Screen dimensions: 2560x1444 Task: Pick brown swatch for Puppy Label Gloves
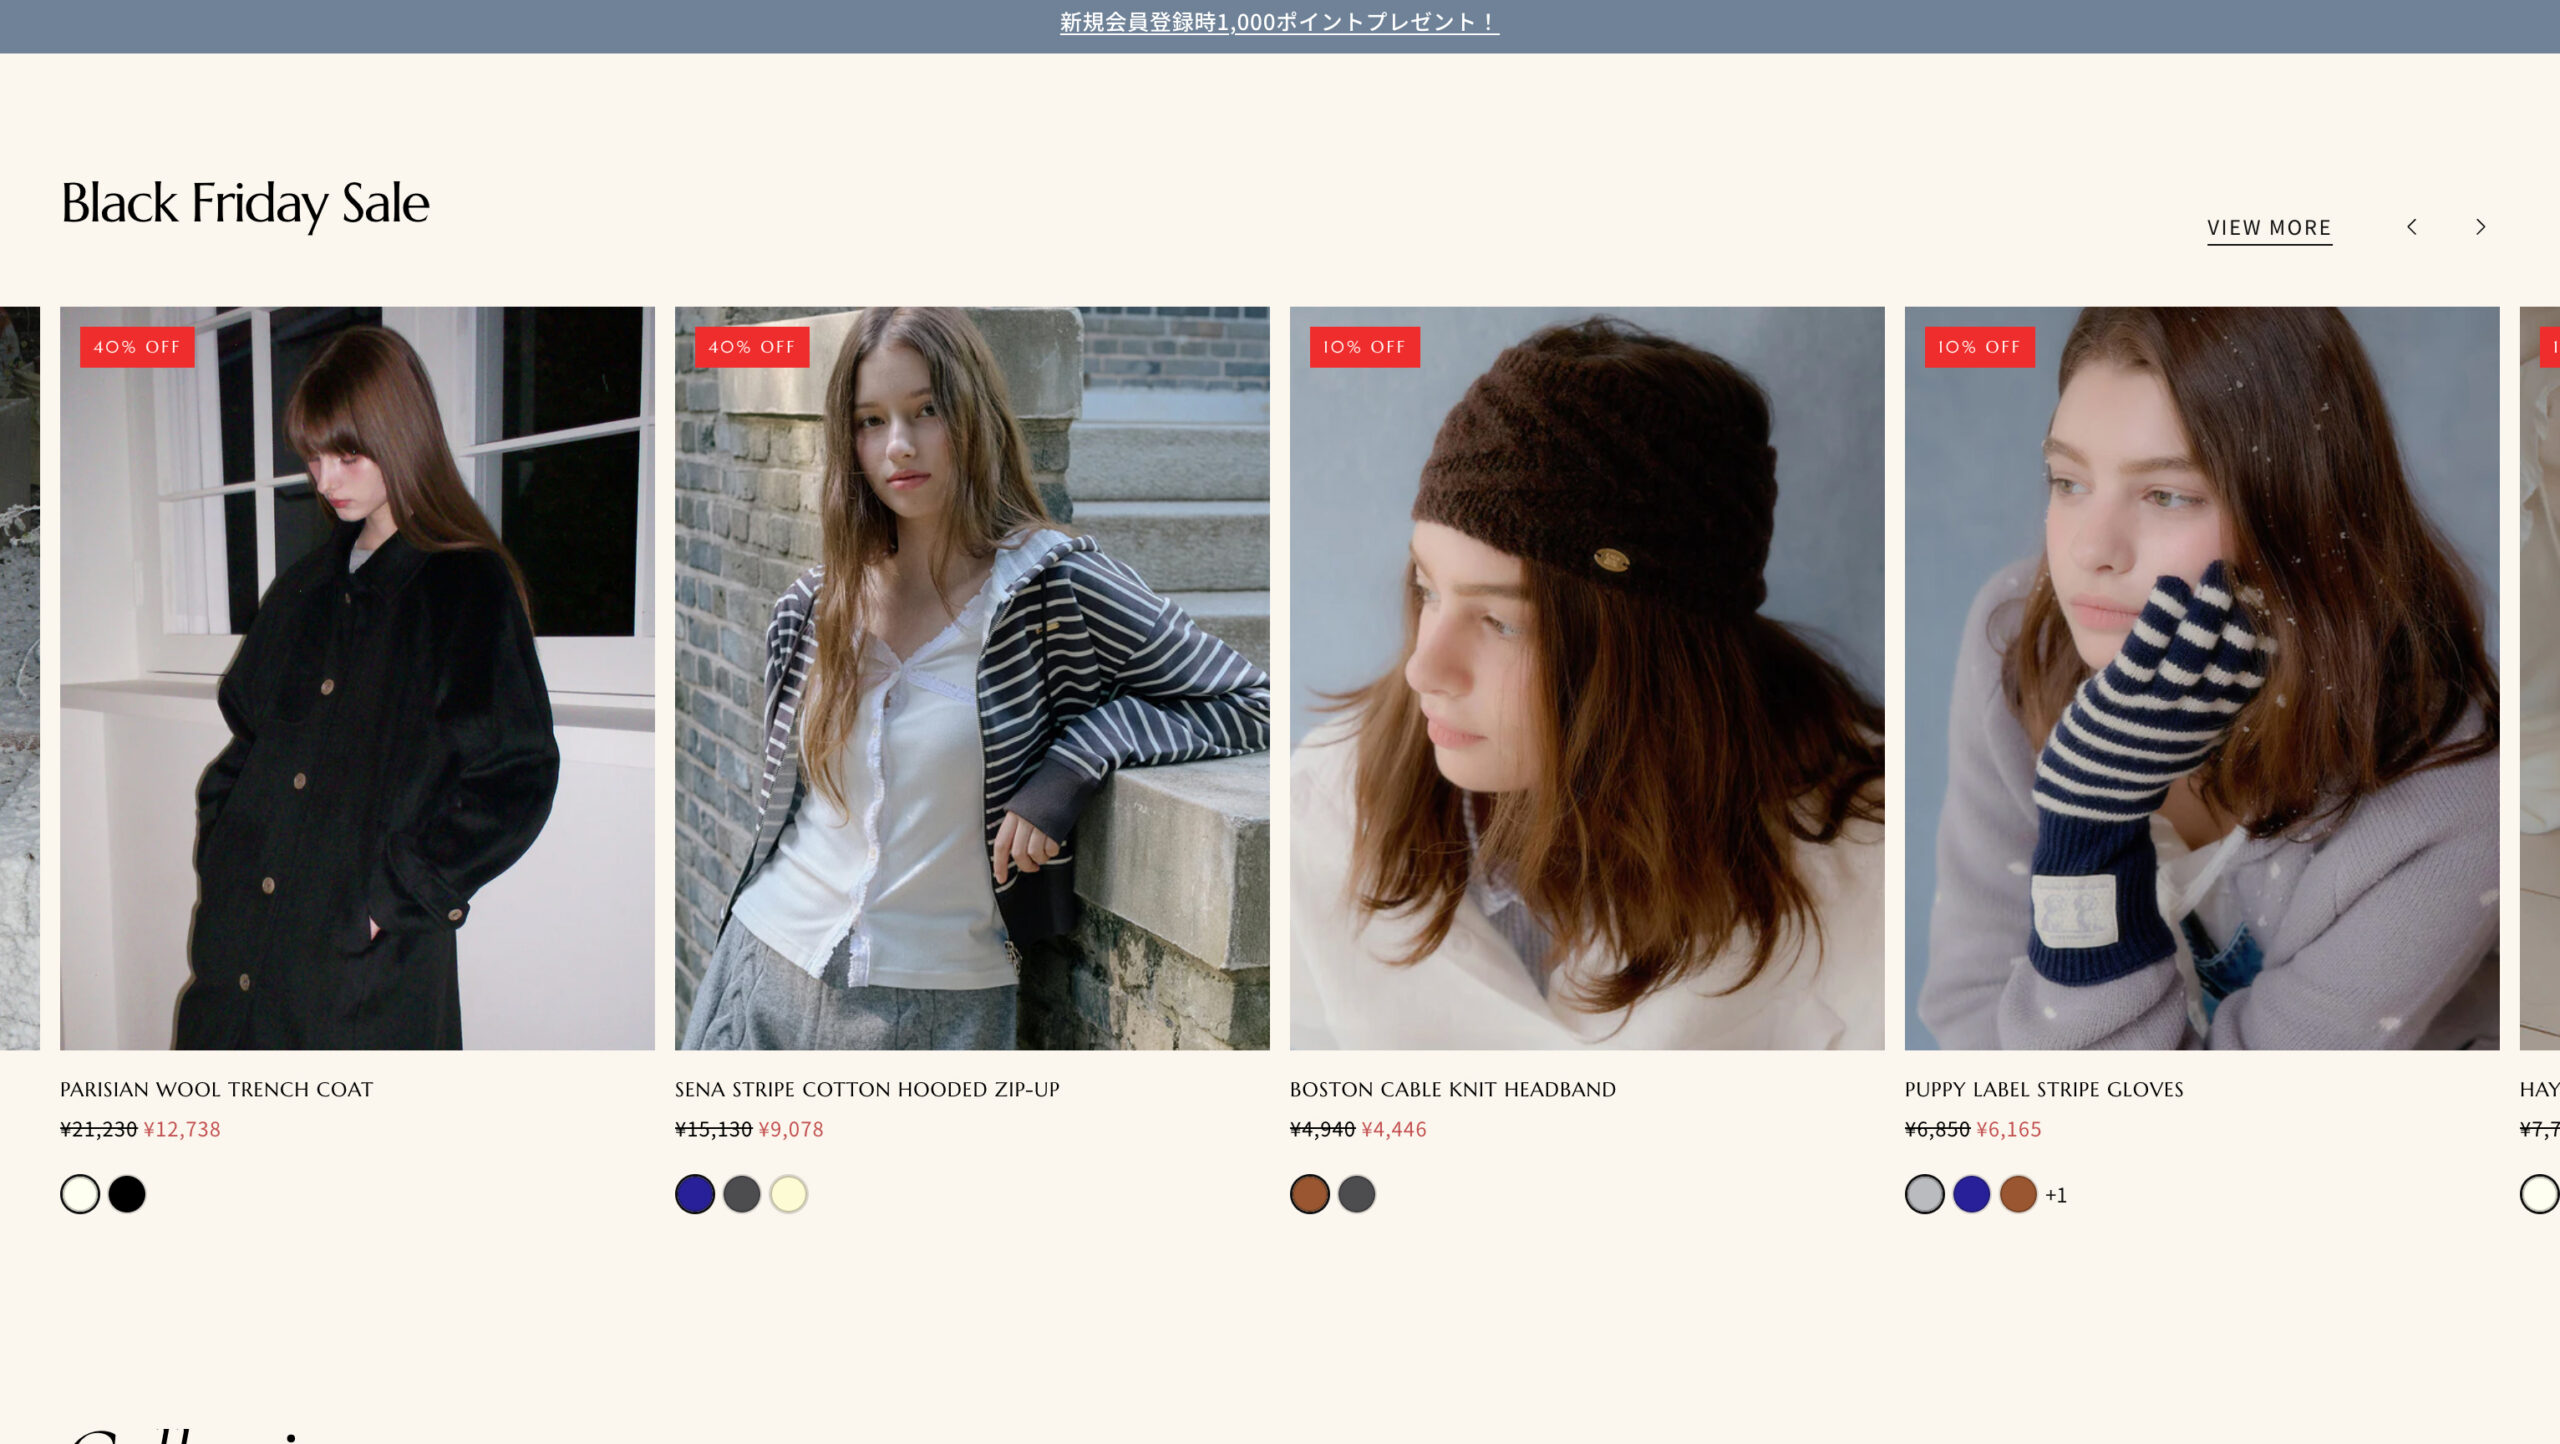(2019, 1194)
